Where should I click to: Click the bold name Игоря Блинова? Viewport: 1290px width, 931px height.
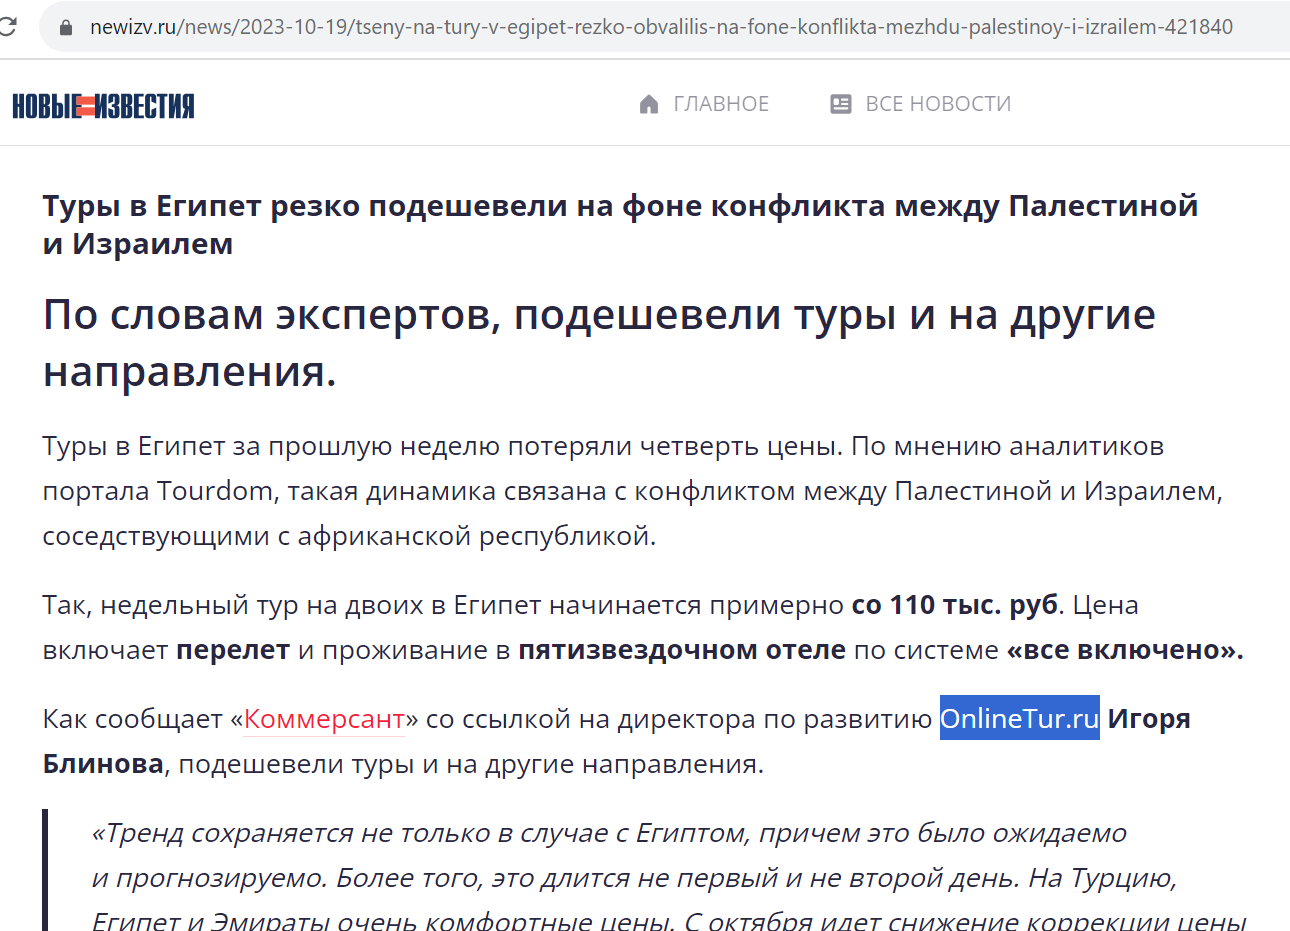(1149, 719)
